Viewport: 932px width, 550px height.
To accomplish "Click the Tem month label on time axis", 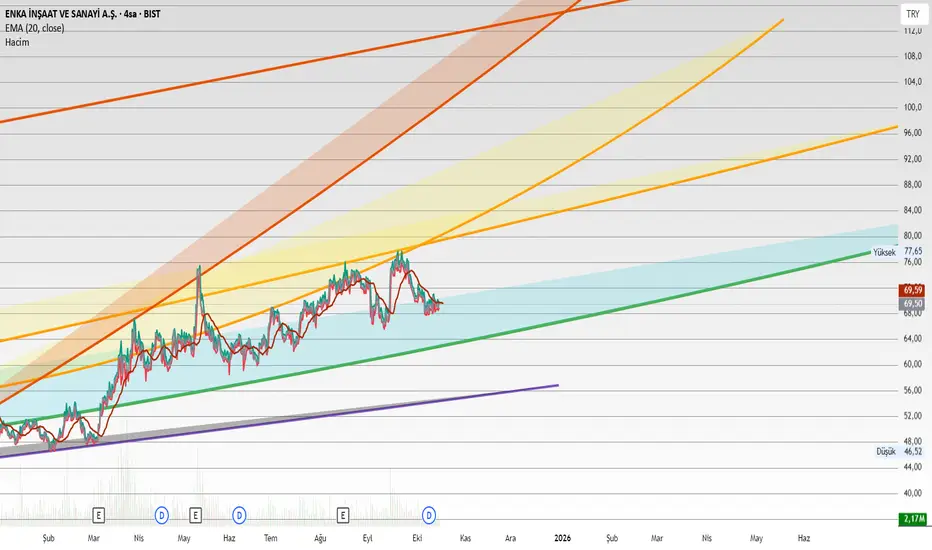I will click(x=270, y=538).
